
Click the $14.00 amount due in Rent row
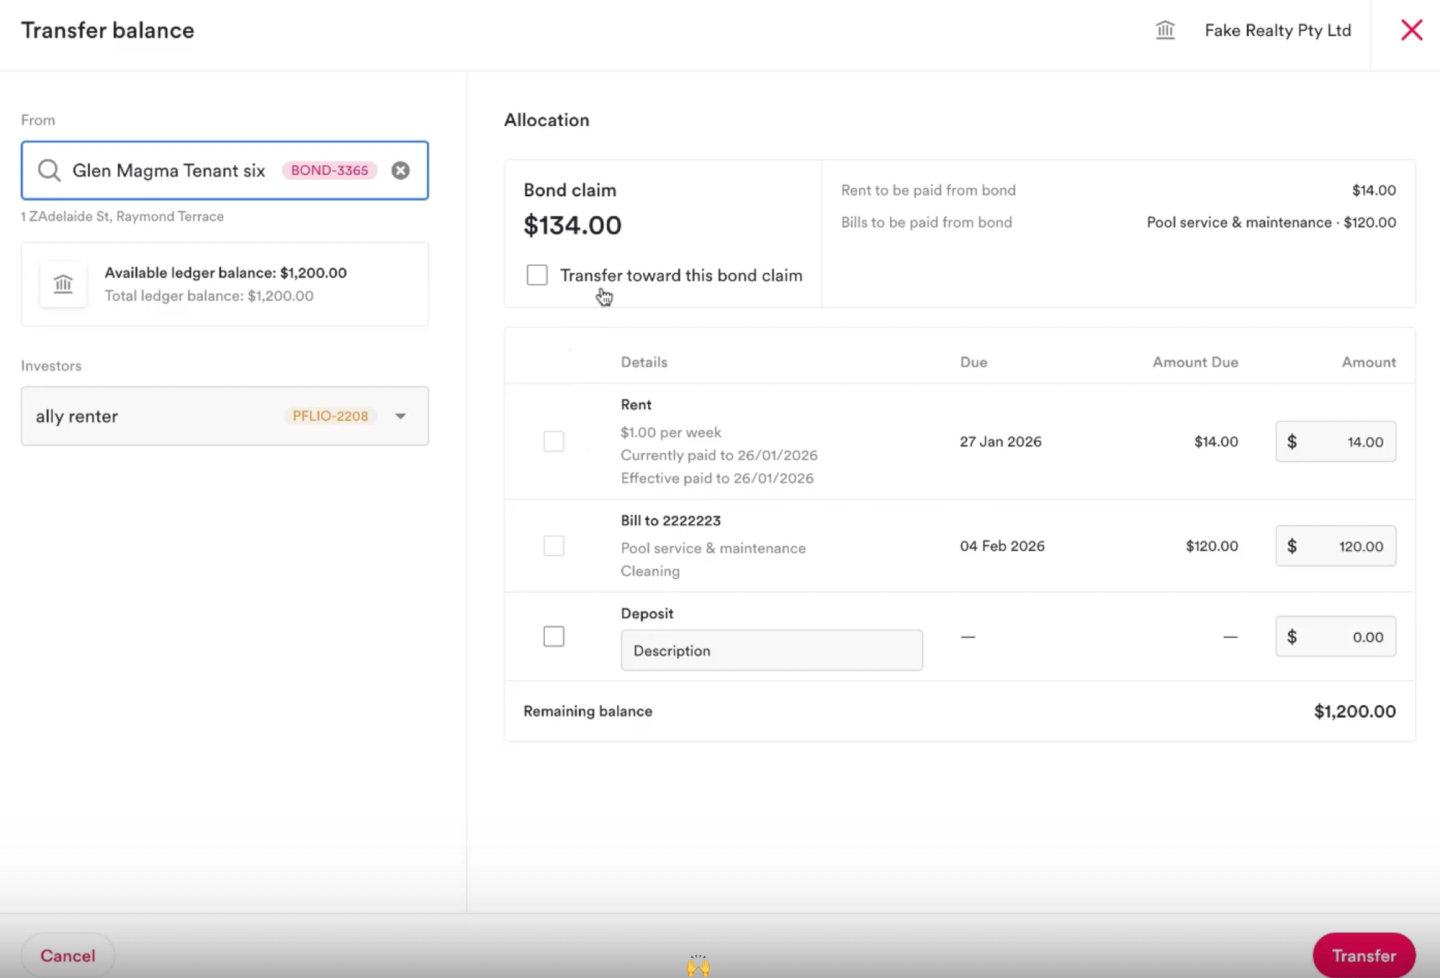[x=1216, y=441]
